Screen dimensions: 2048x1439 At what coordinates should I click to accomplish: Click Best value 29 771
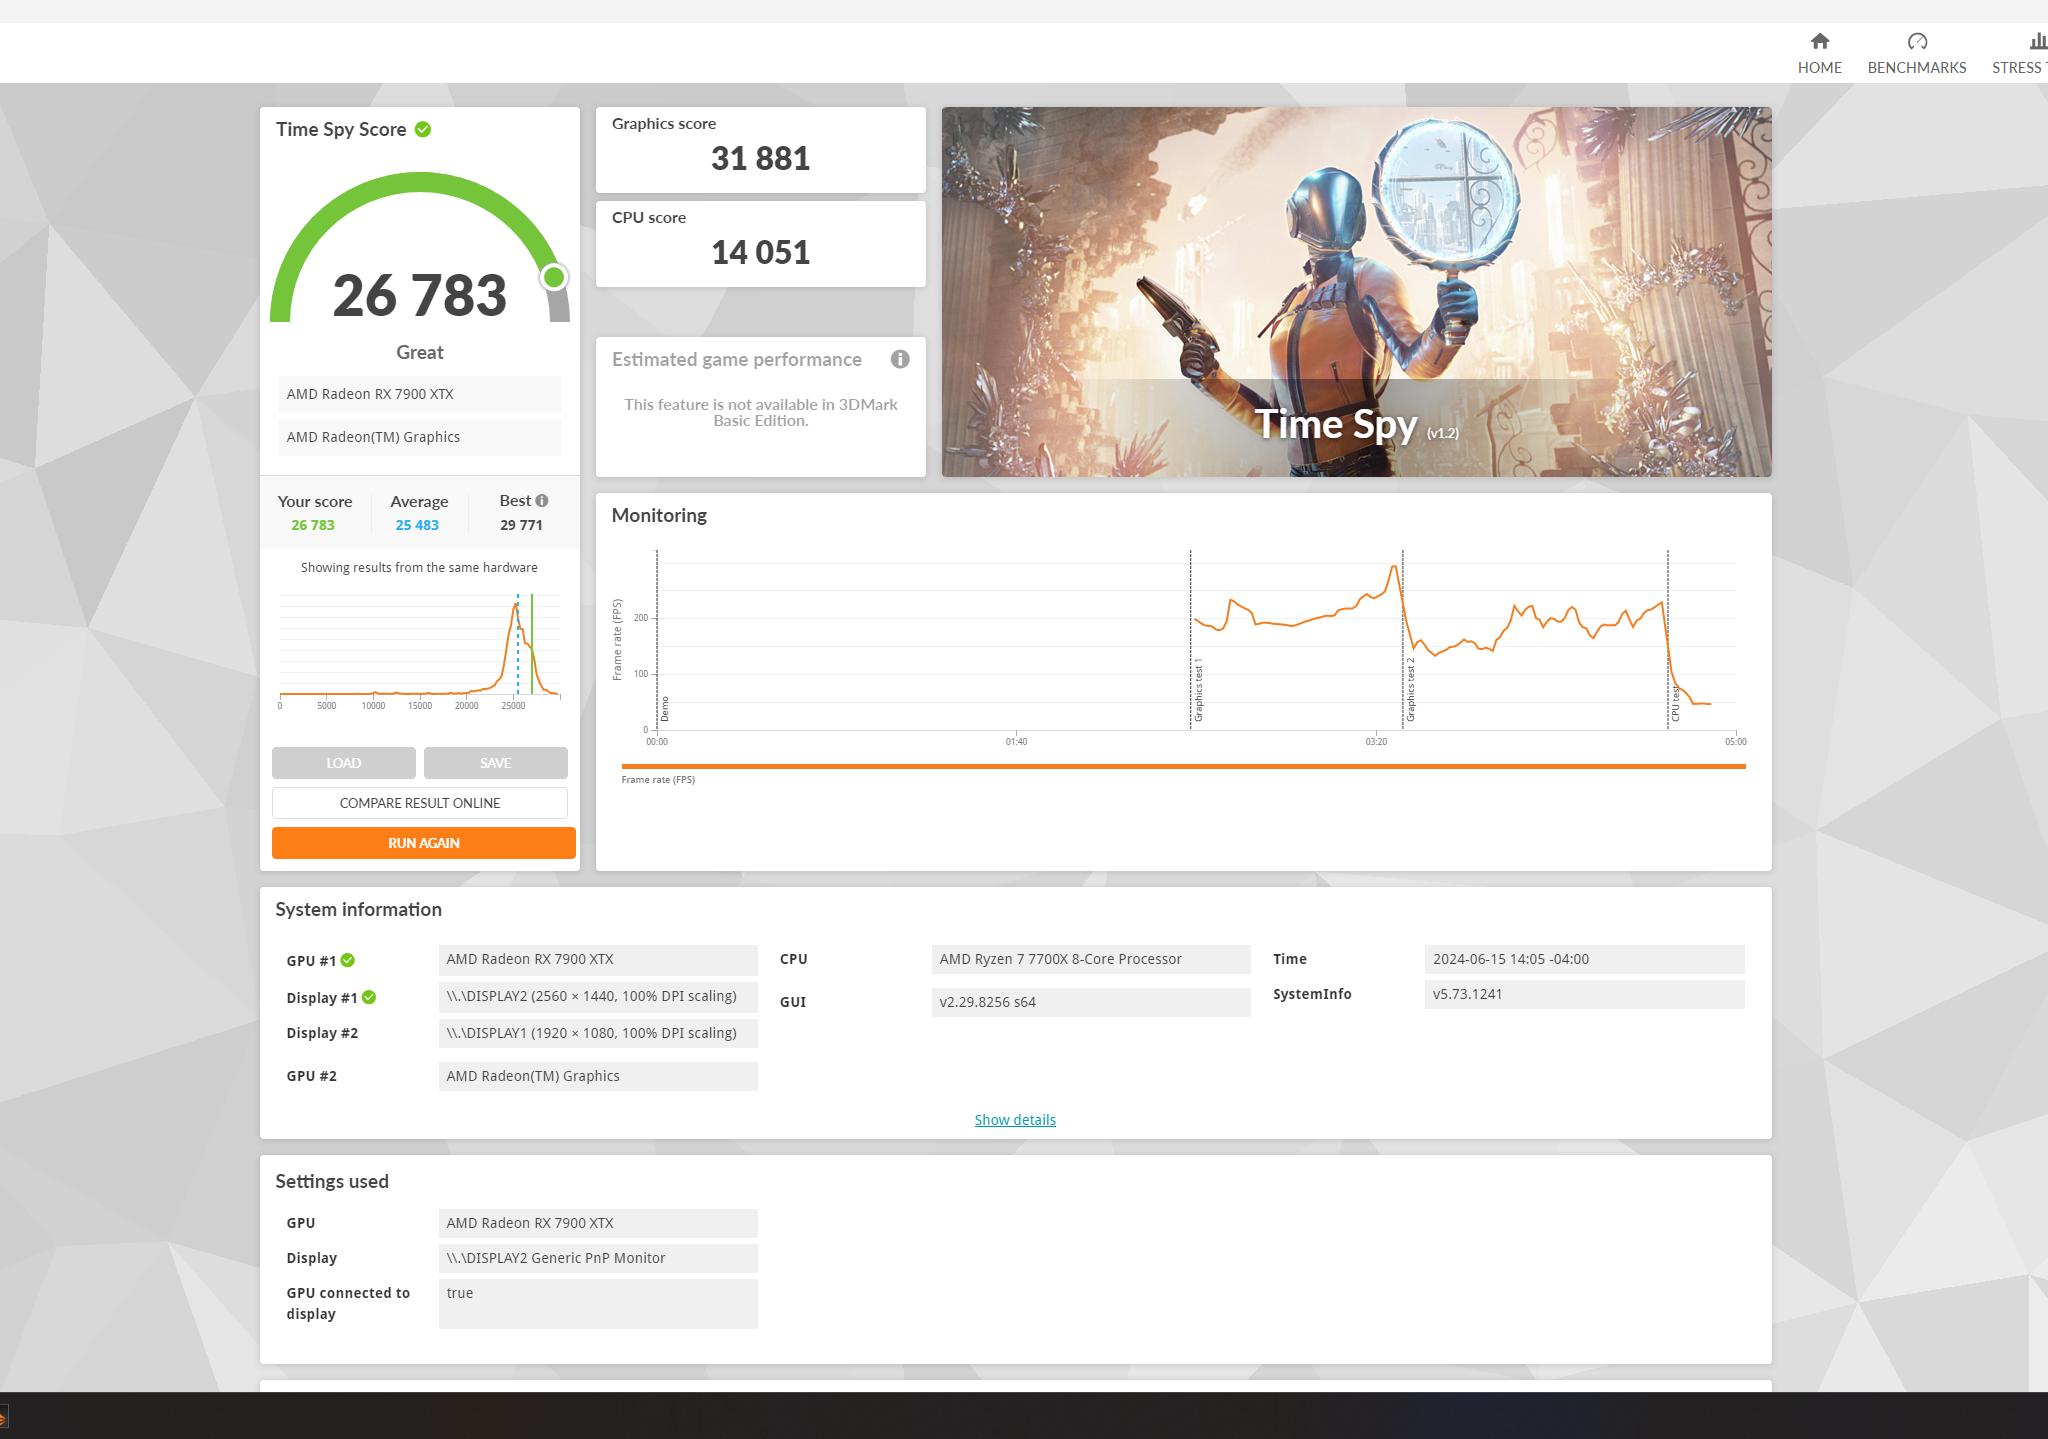[x=521, y=525]
